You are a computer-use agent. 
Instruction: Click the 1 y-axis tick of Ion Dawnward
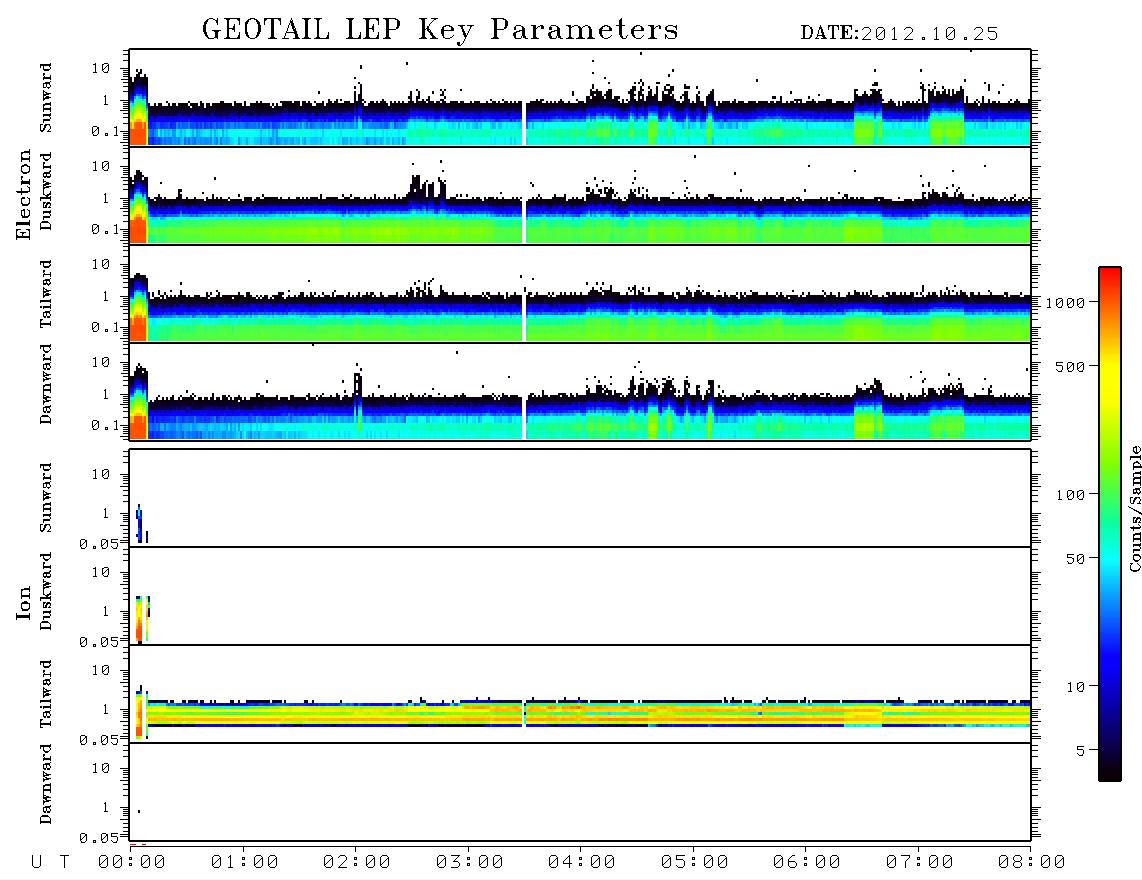click(106, 808)
